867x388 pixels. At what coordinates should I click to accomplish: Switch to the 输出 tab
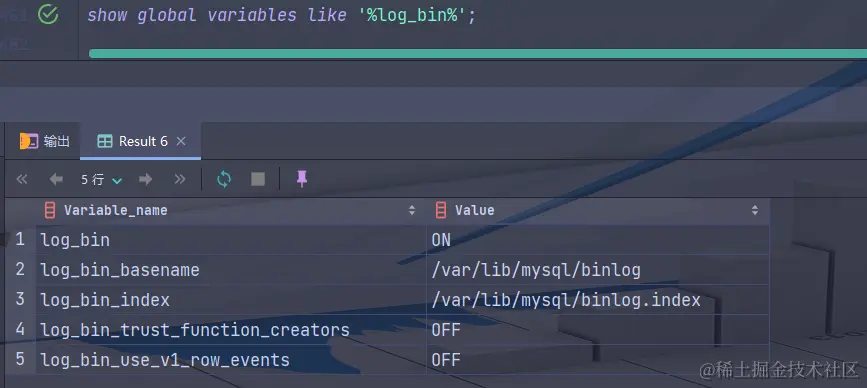pyautogui.click(x=45, y=141)
